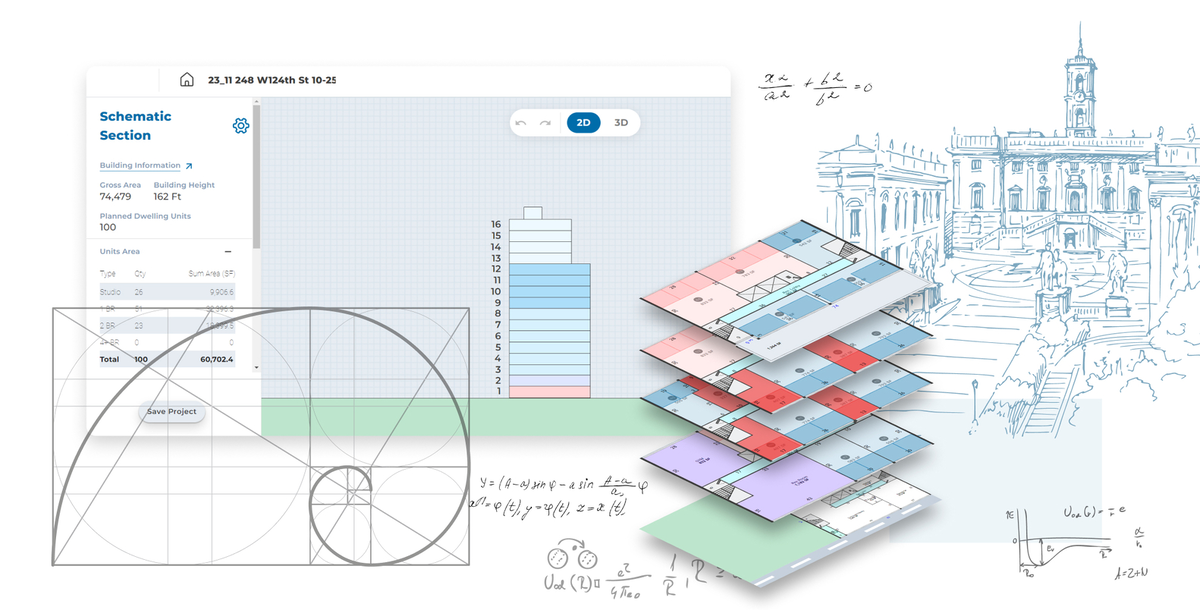
Task: Select floor 5 in the building section
Action: [549, 347]
